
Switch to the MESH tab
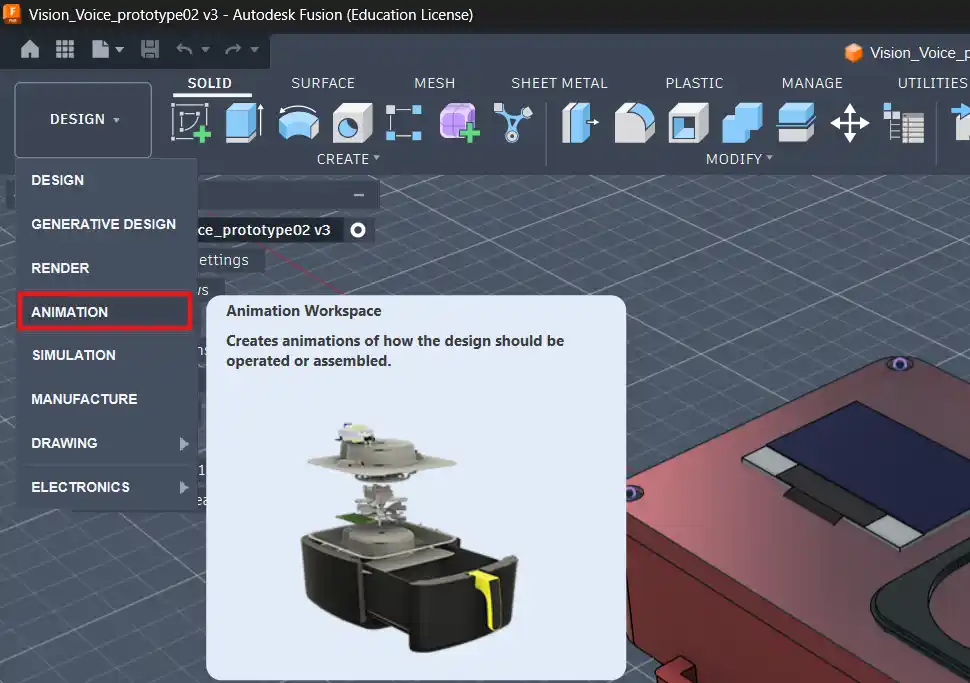[x=434, y=83]
